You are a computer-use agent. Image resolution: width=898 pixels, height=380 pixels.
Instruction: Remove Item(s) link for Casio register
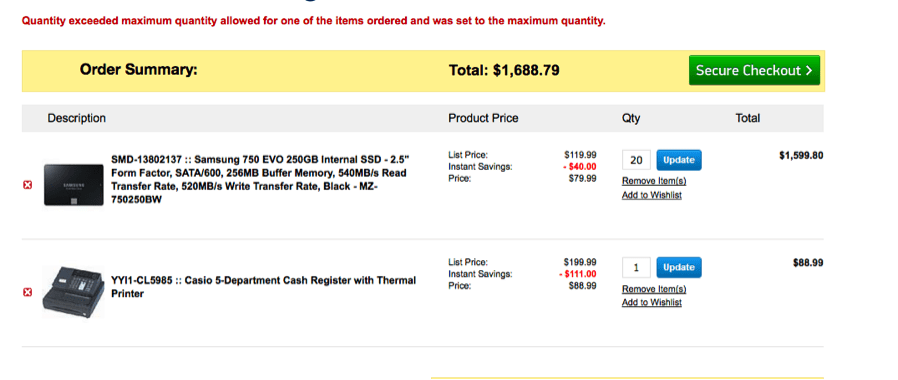[x=654, y=289]
